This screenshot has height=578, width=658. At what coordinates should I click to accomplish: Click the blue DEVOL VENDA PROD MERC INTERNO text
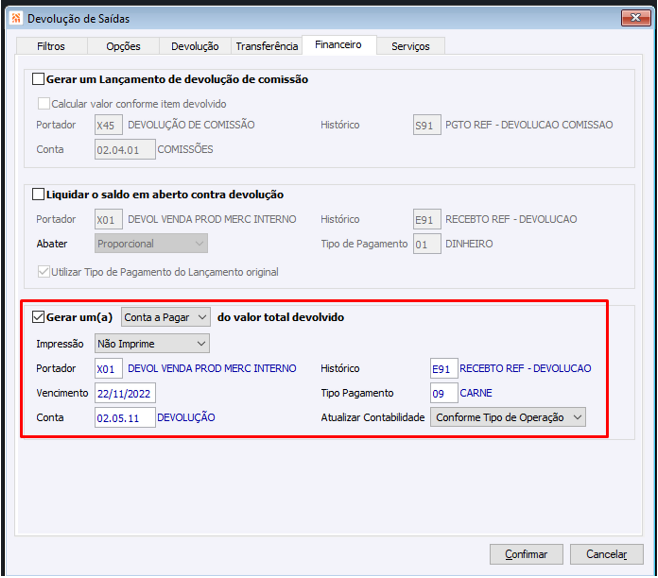tap(212, 368)
